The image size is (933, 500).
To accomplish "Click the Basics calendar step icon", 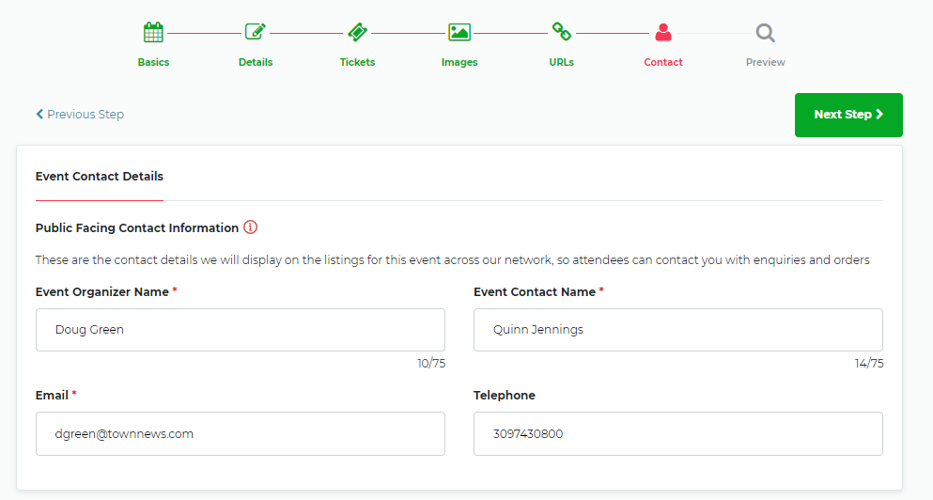I will [153, 32].
